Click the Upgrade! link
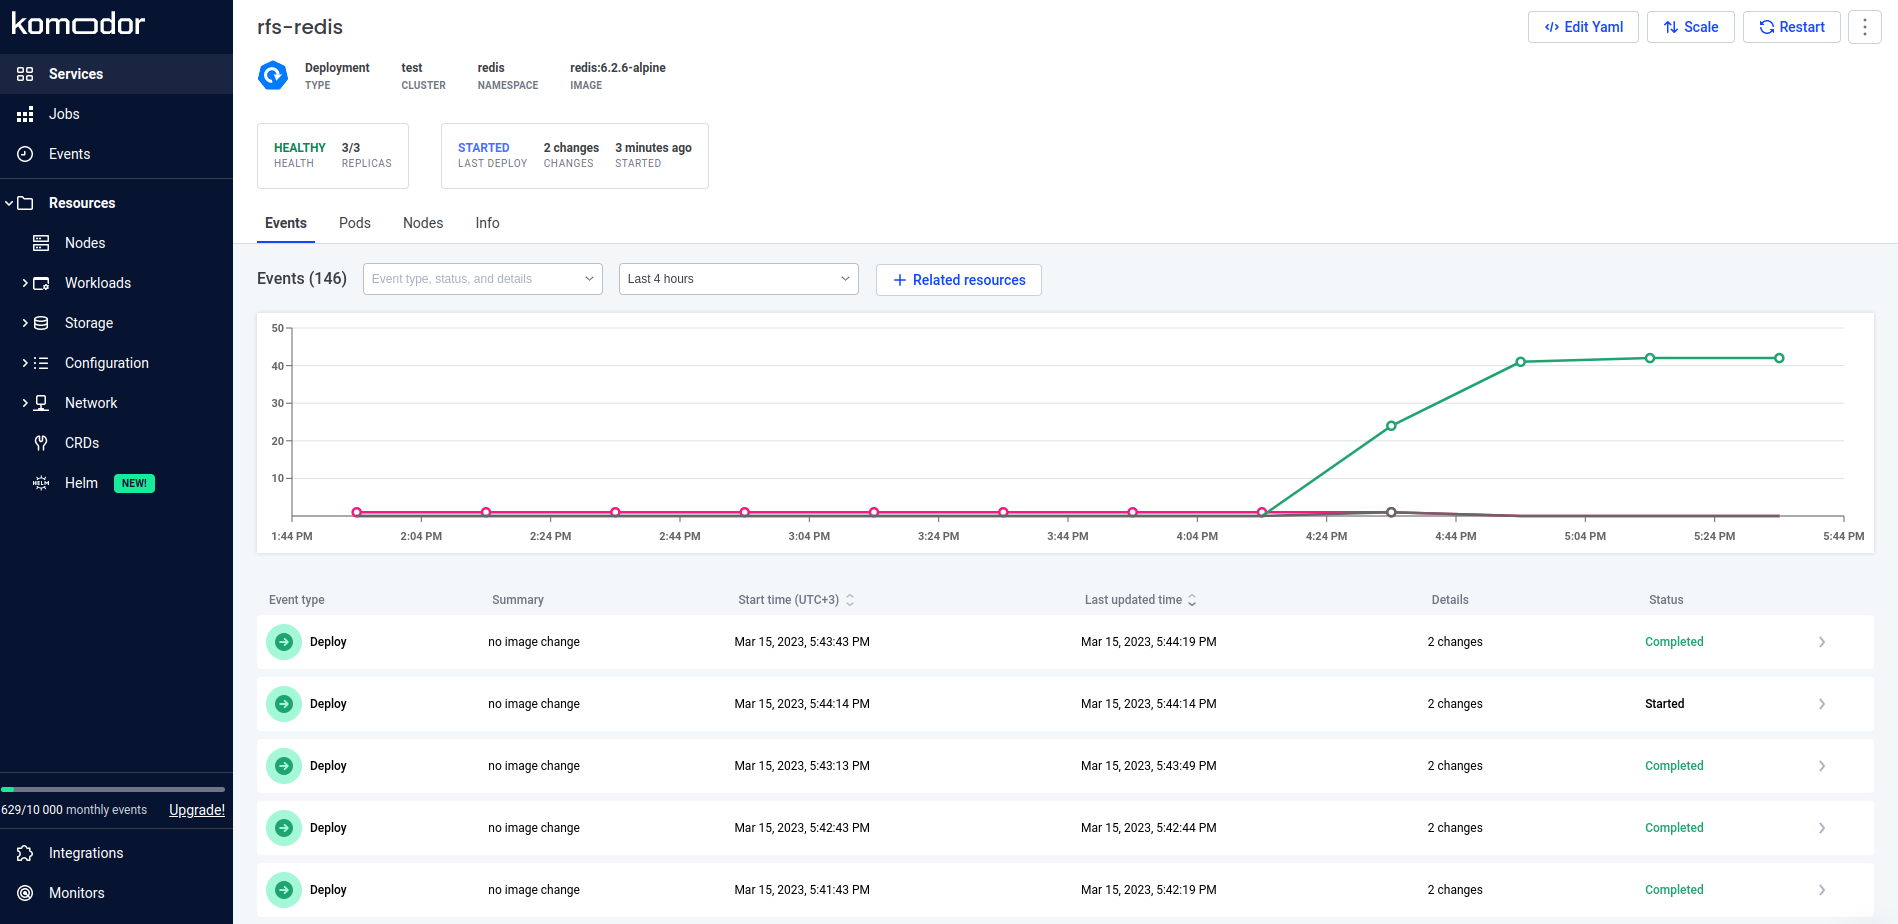Screen dimensions: 1898x924 point(196,810)
